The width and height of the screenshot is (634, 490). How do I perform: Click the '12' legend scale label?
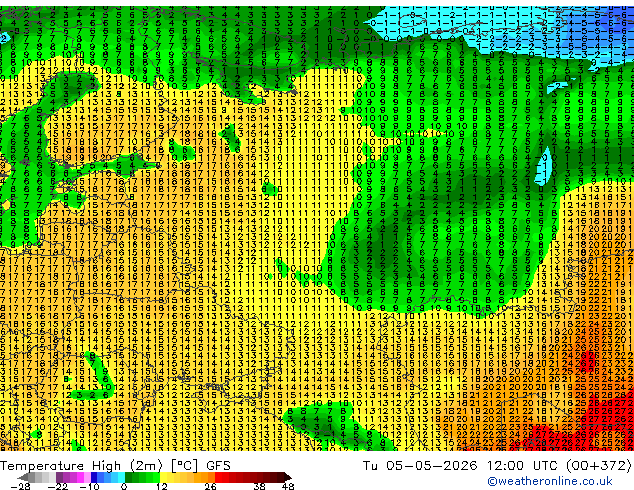pyautogui.click(x=162, y=486)
